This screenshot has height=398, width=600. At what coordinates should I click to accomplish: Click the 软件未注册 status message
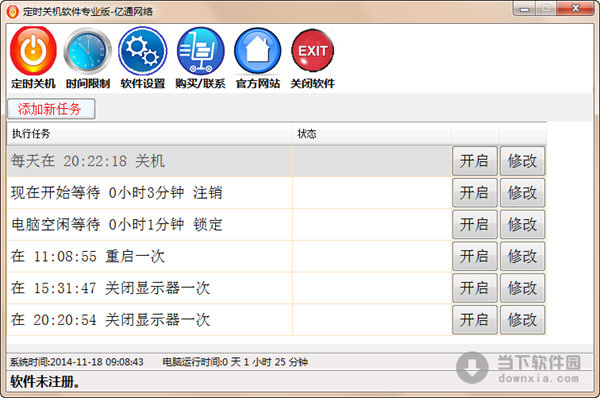[45, 382]
